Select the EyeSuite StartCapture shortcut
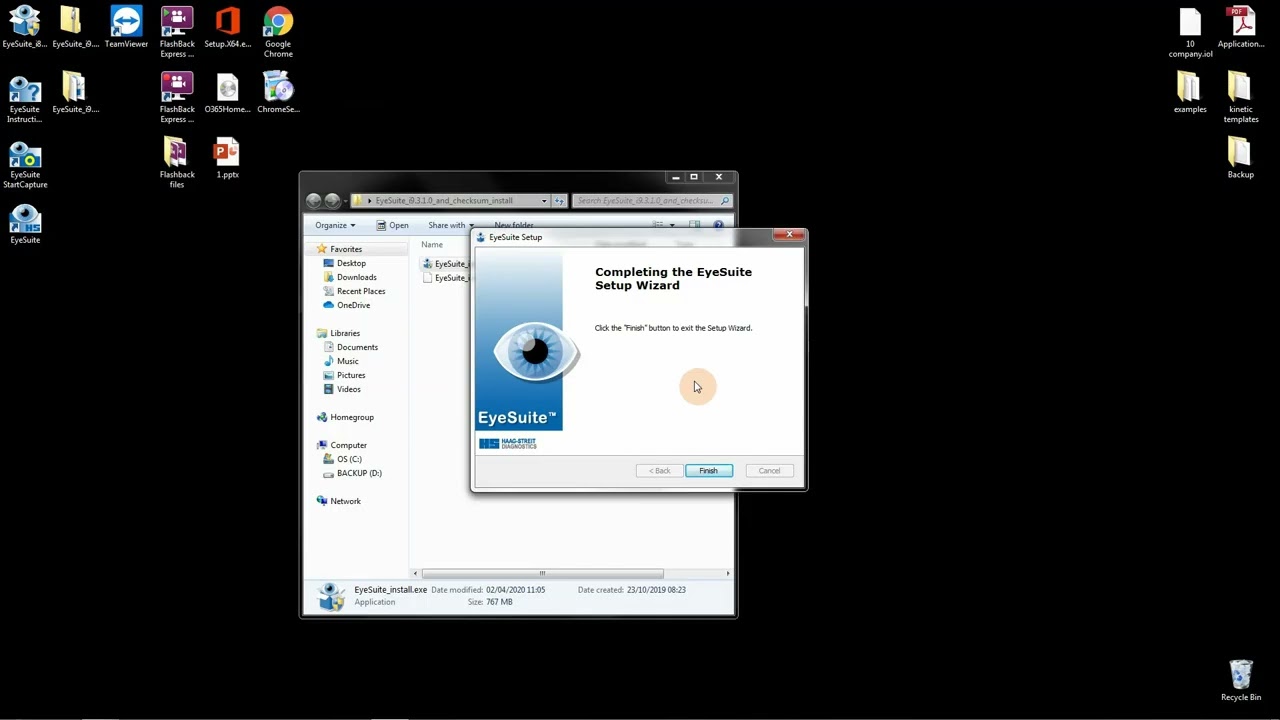The image size is (1280, 720). pos(25,163)
